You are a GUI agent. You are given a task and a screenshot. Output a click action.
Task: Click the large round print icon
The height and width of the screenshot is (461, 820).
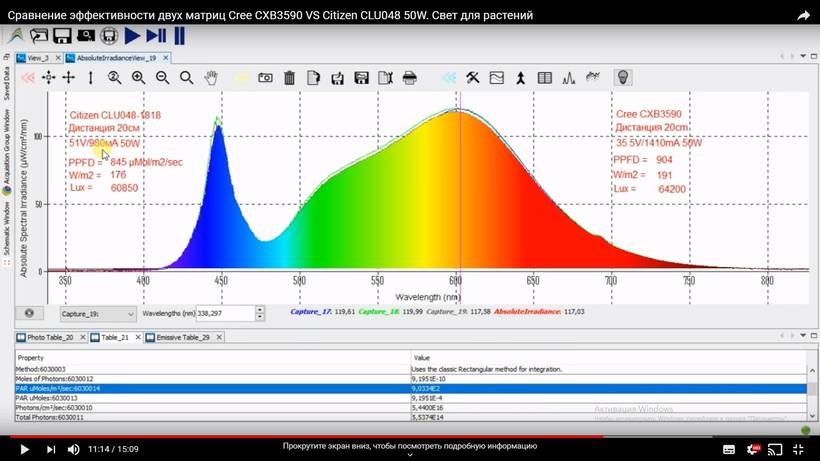click(x=109, y=36)
